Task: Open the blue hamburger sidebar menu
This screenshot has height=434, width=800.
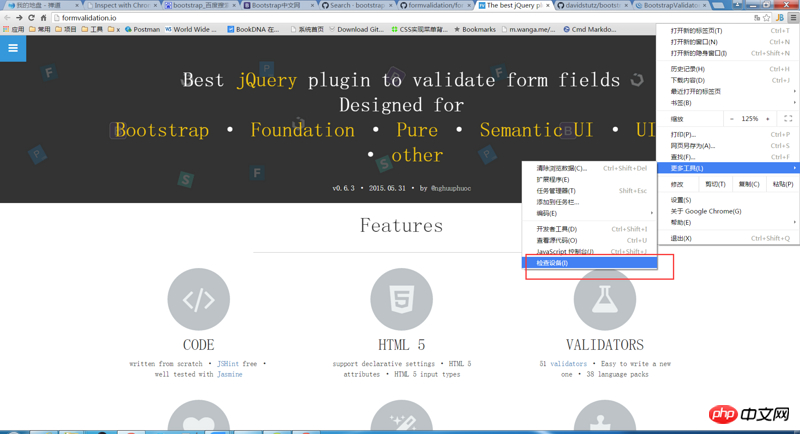Action: pos(13,48)
